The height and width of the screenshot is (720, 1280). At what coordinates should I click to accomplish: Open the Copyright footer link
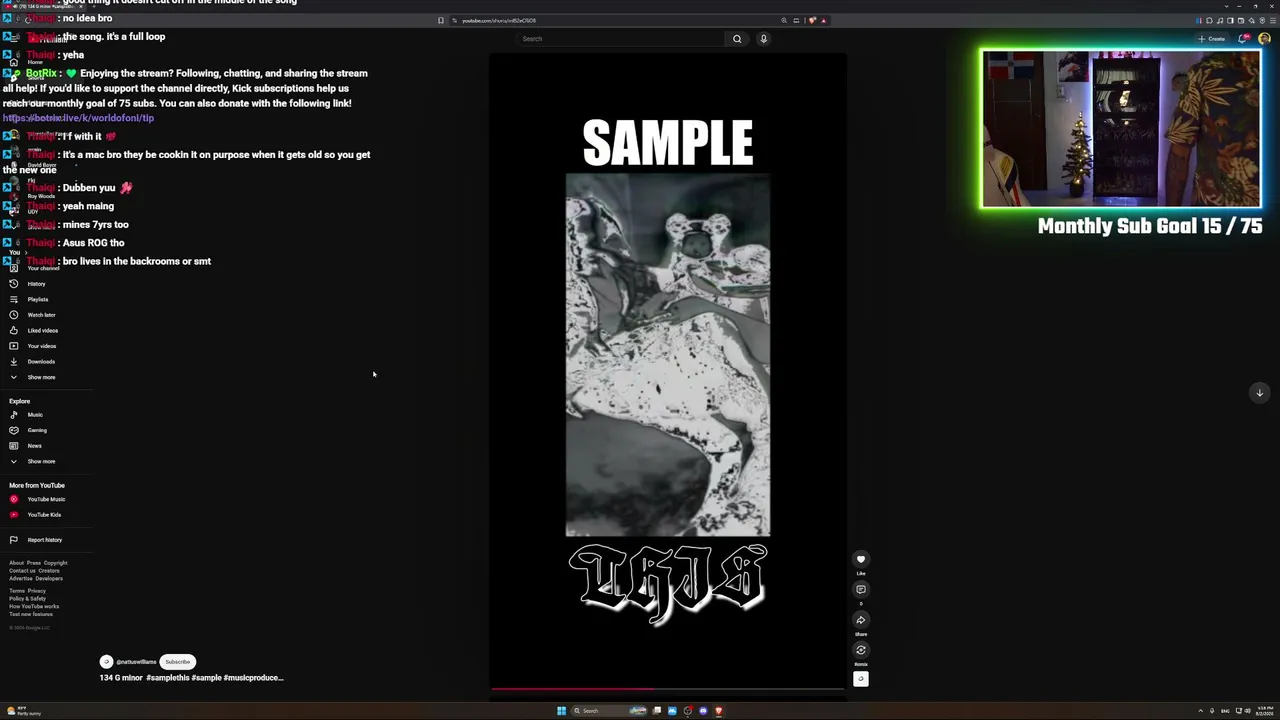coord(56,563)
